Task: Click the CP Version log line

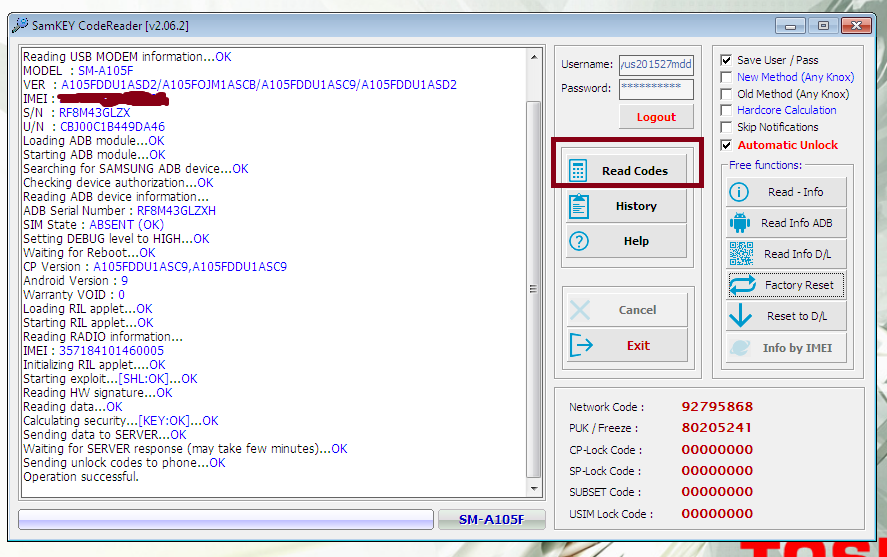Action: (x=155, y=267)
